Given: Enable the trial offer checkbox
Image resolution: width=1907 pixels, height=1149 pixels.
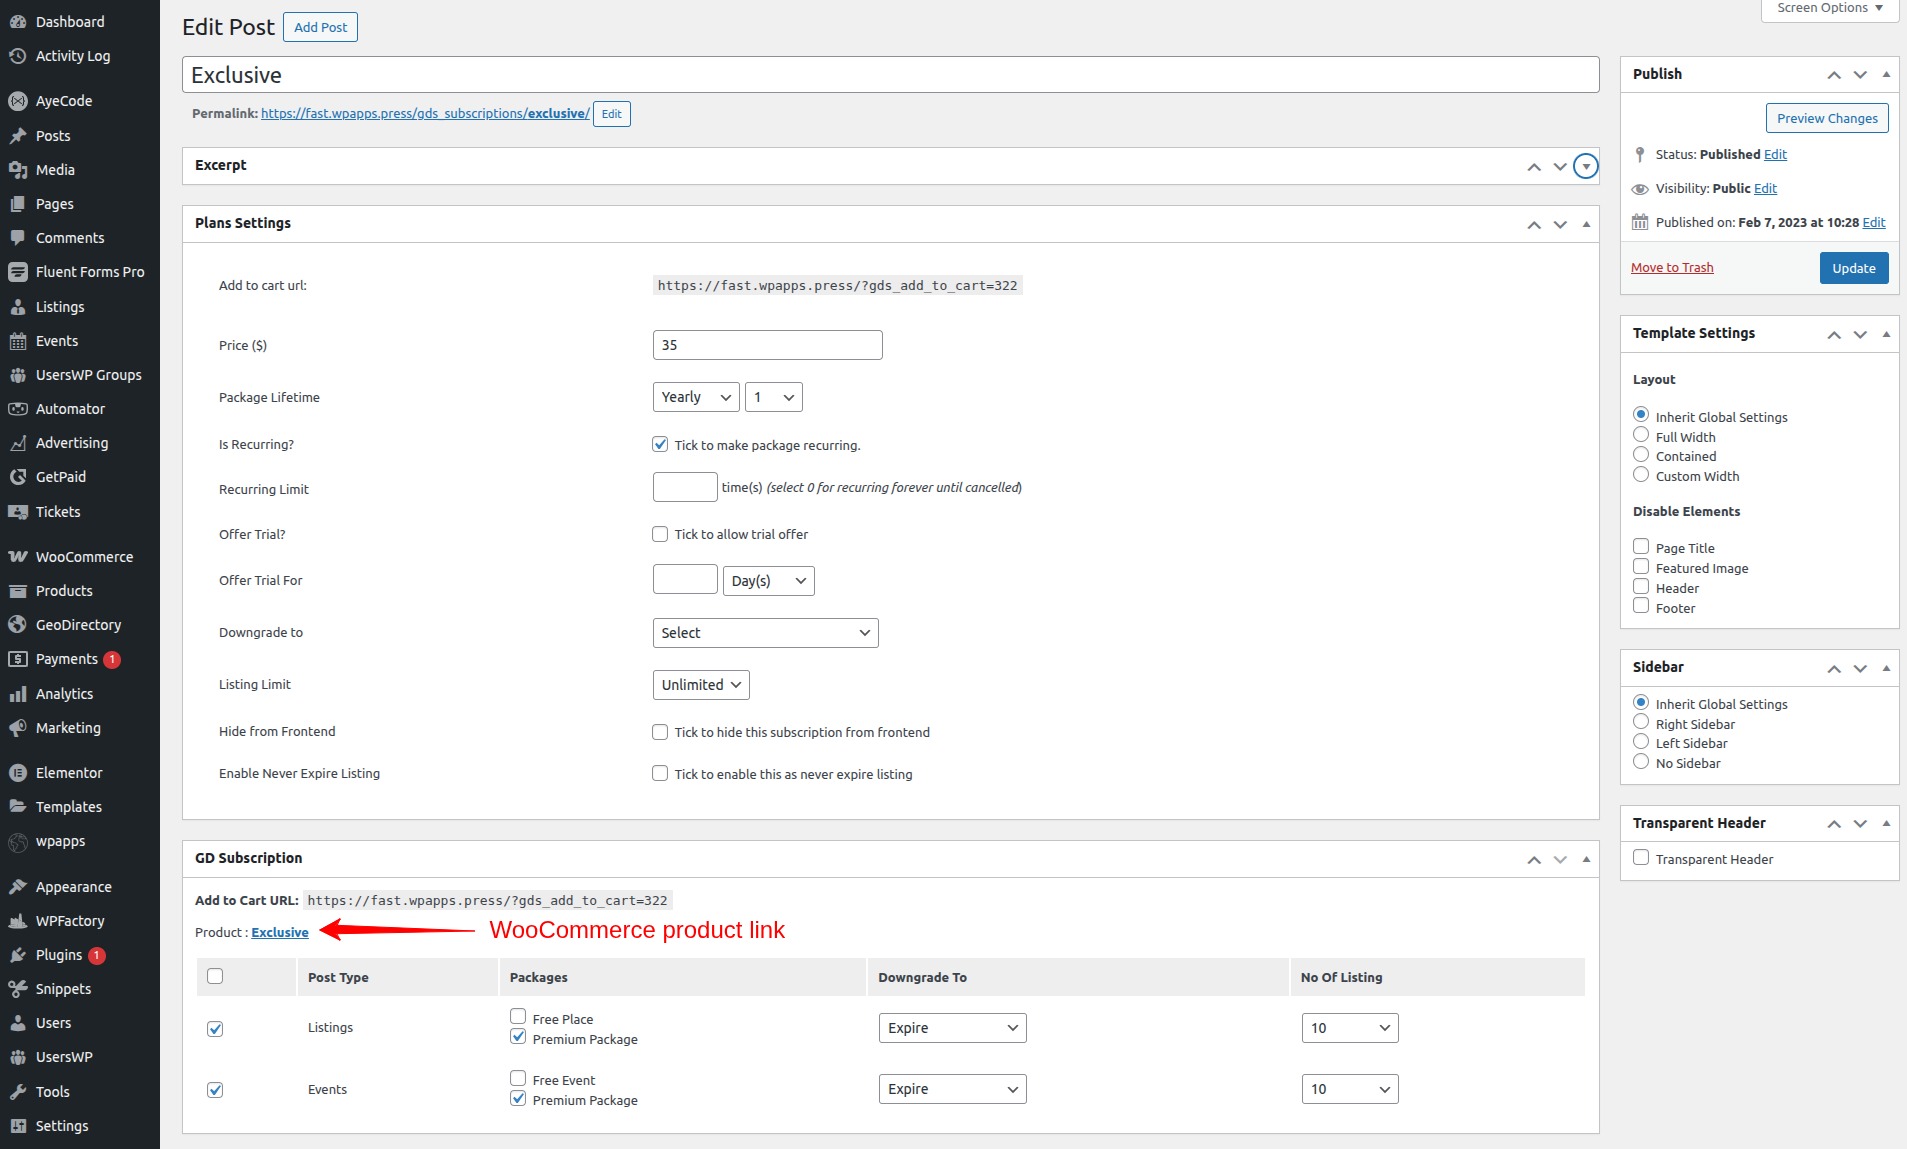Looking at the screenshot, I should click(x=660, y=534).
